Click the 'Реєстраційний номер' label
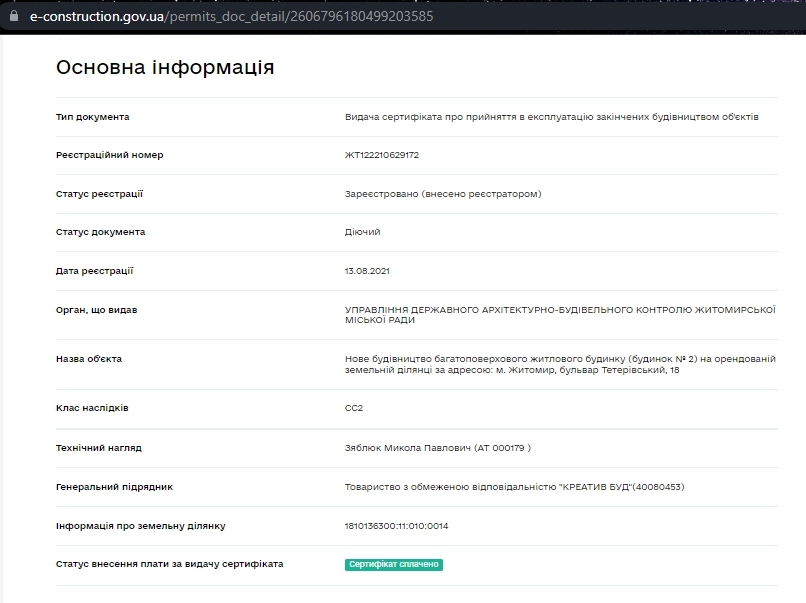The image size is (806, 603). [109, 155]
